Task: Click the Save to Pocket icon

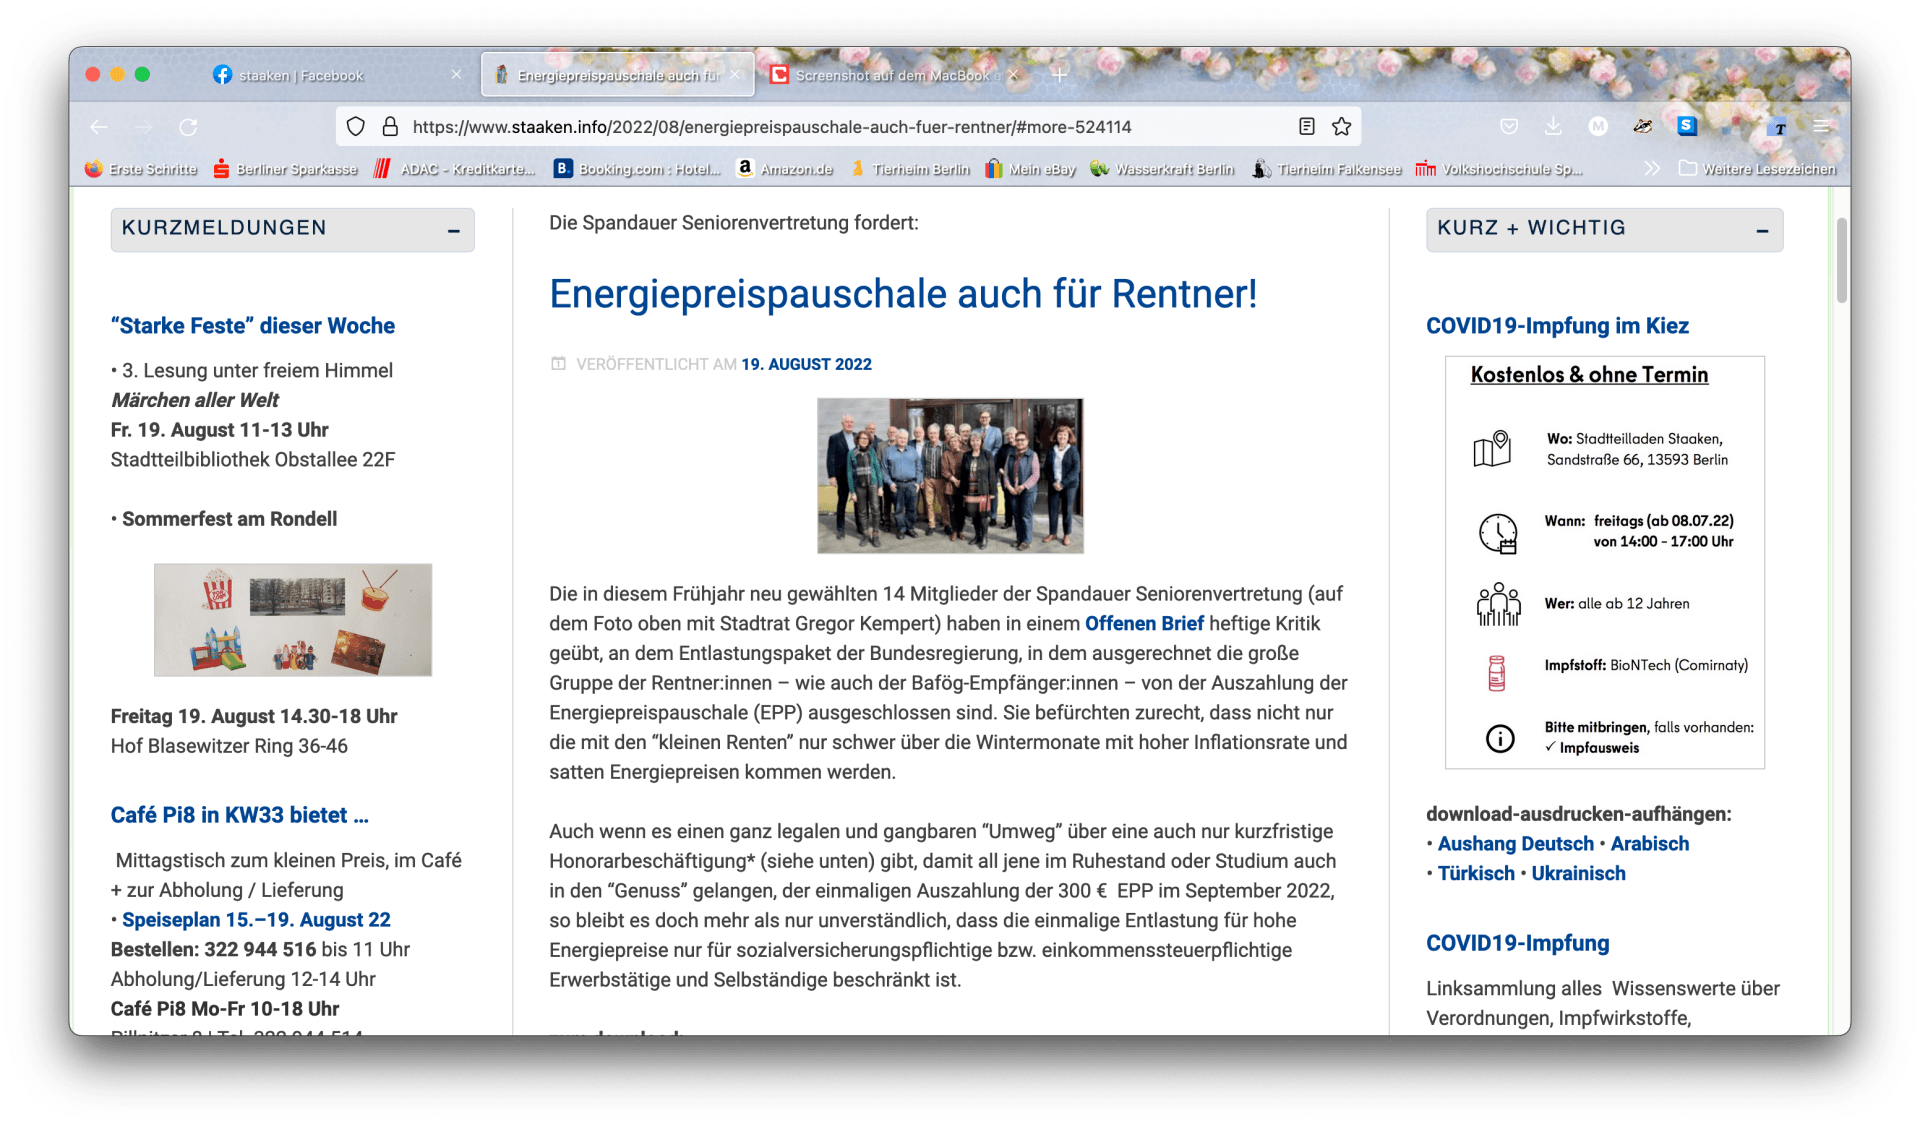Action: (1509, 127)
